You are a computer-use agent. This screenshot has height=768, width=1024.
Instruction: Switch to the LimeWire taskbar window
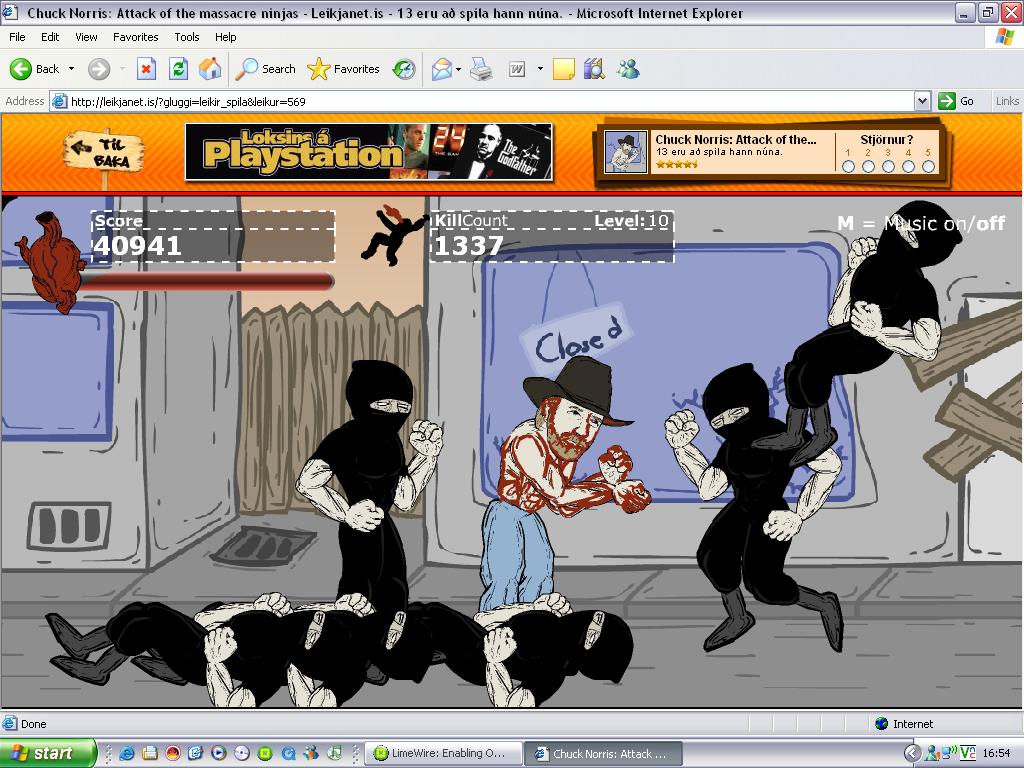(443, 753)
